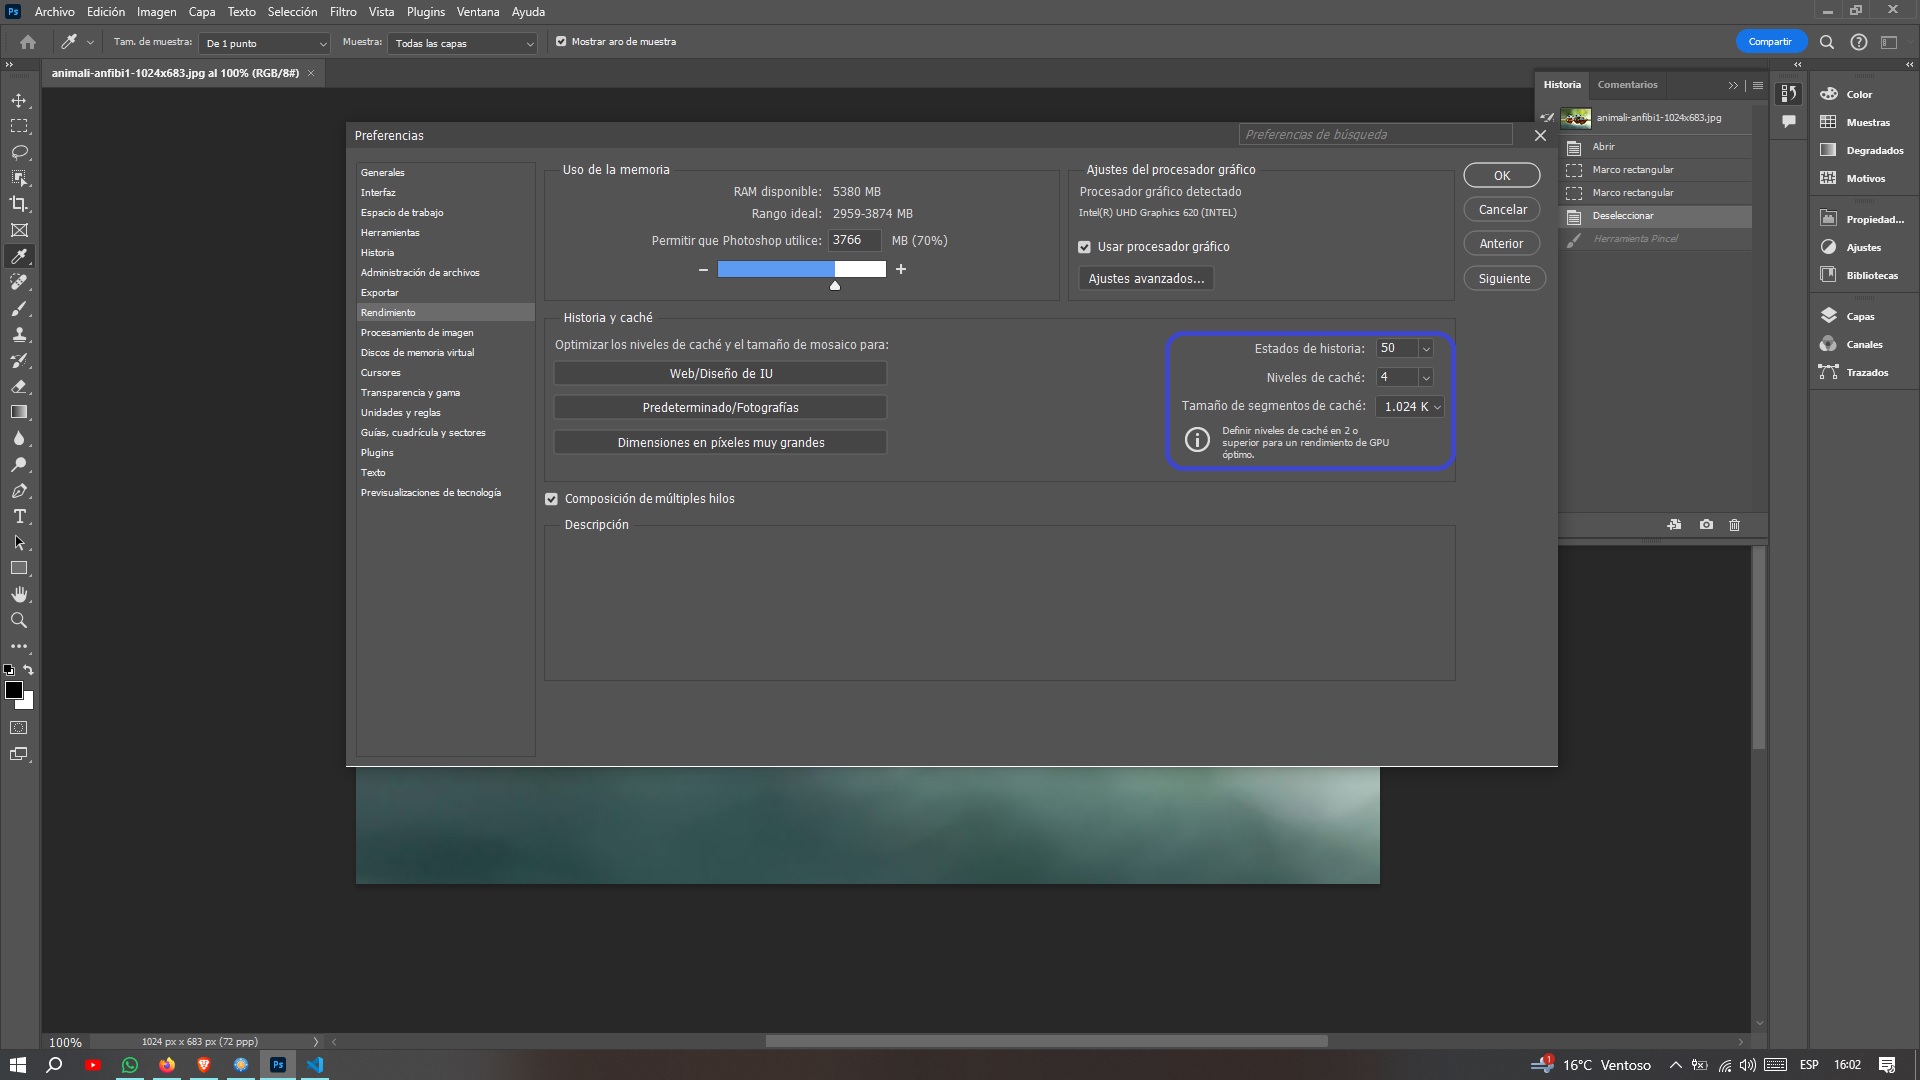Screen dimensions: 1920x1080
Task: Select the Crop tool
Action: click(x=19, y=204)
